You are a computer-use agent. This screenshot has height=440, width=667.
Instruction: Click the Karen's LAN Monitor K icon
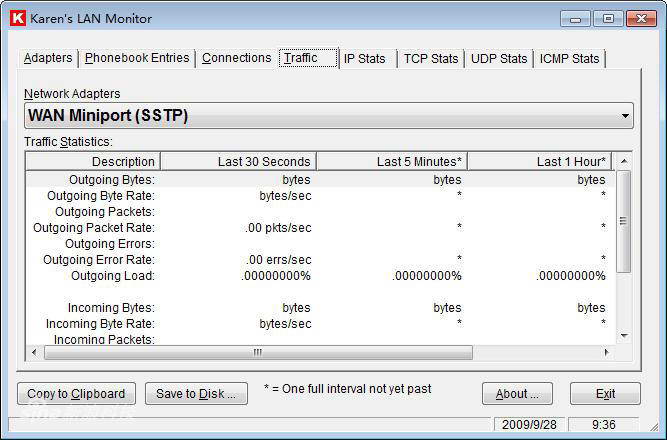pyautogui.click(x=18, y=19)
